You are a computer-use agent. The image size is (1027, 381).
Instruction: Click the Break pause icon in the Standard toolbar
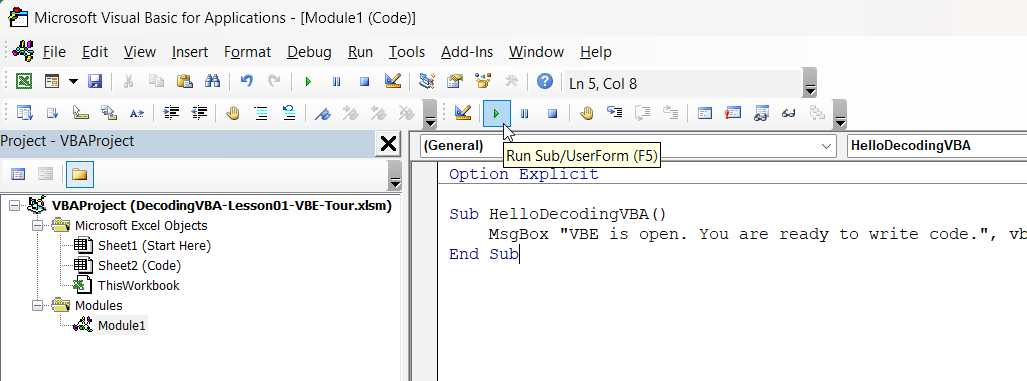[x=336, y=81]
